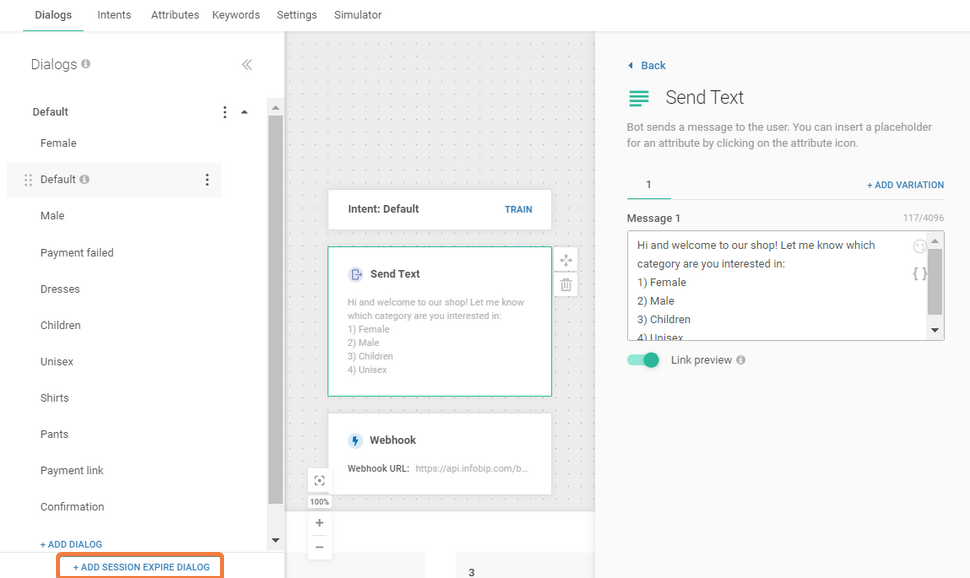The width and height of the screenshot is (970, 578).
Task: Zoom in the canvas with plus button
Action: point(319,523)
